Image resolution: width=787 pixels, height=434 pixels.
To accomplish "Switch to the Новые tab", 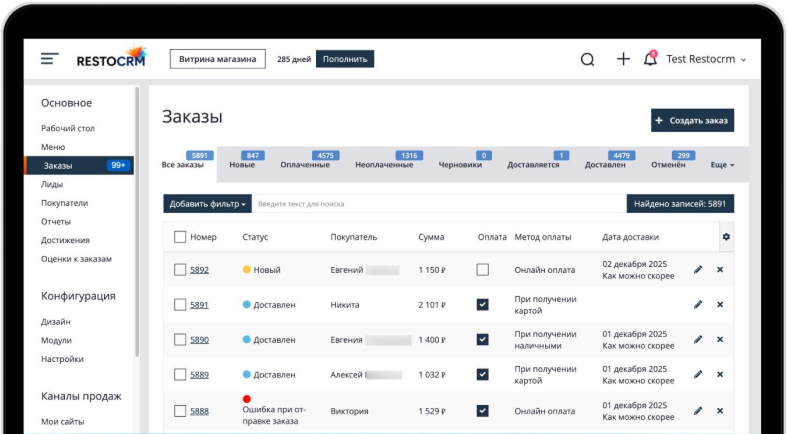I will tap(242, 165).
